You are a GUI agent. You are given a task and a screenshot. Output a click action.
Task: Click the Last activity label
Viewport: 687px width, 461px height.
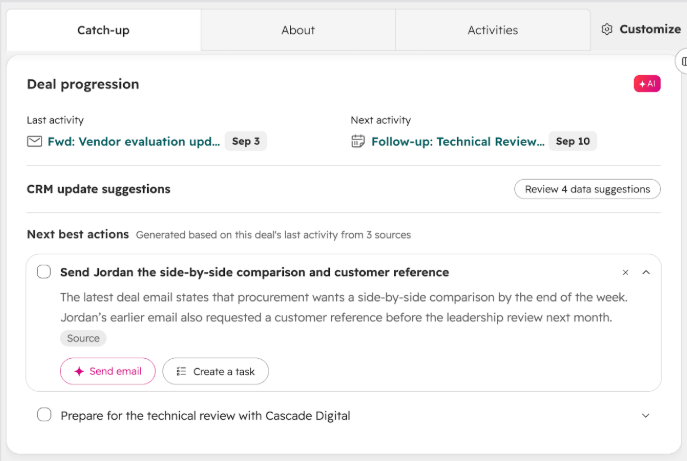click(55, 120)
